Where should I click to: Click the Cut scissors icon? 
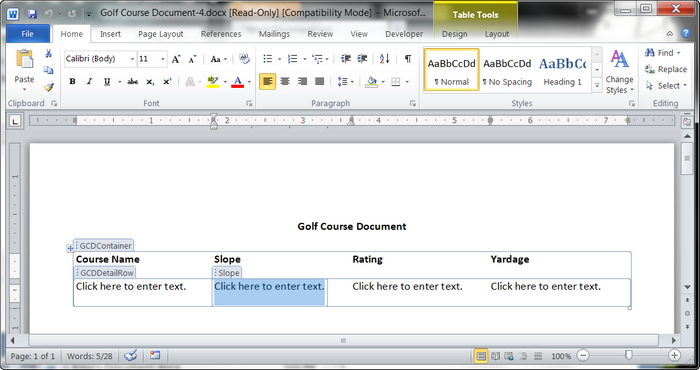pos(49,54)
